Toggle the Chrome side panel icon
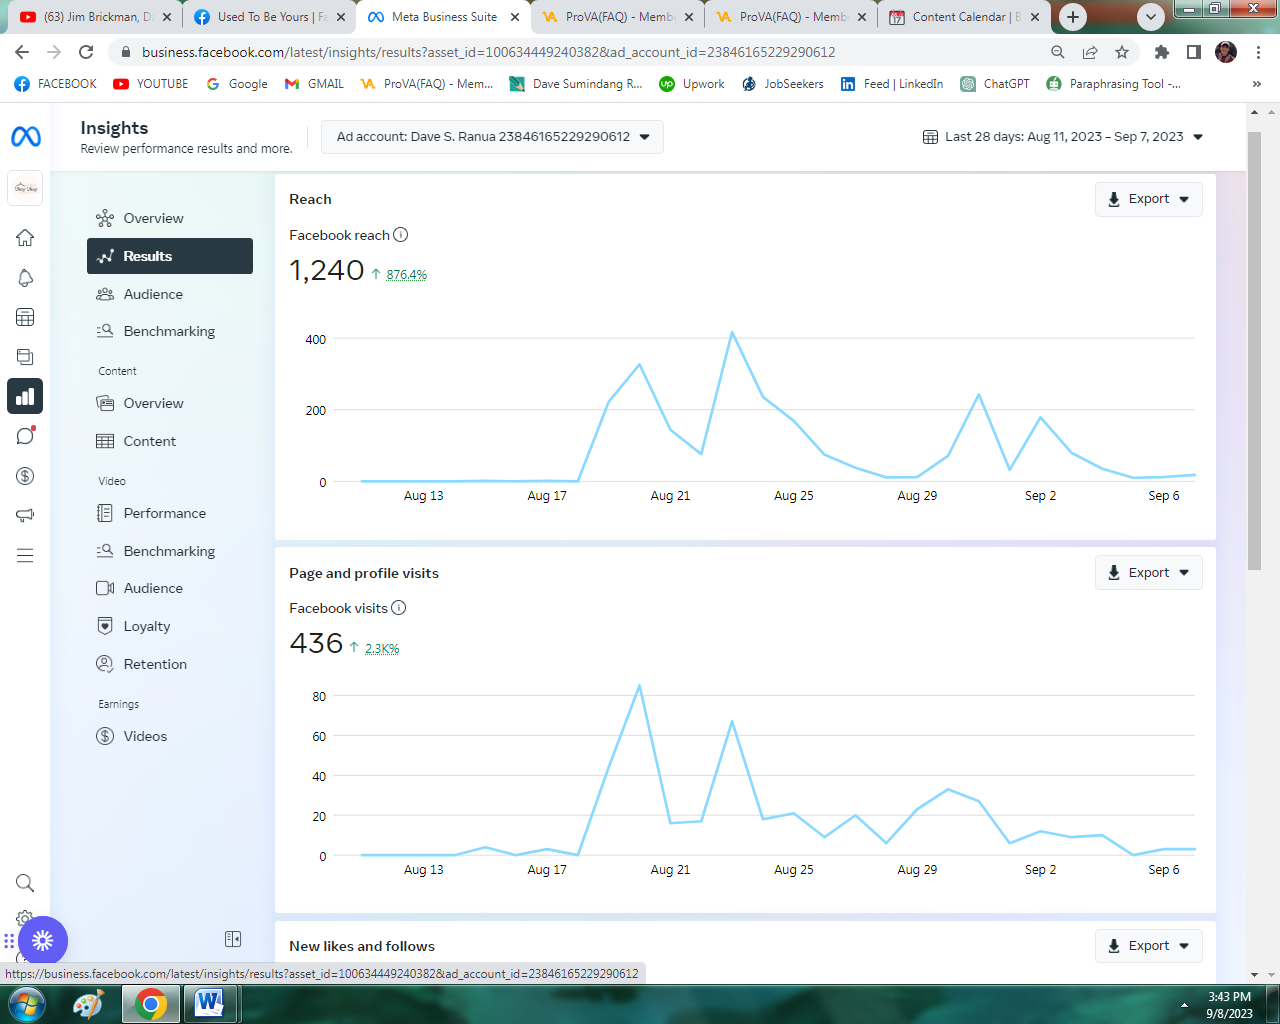The width and height of the screenshot is (1280, 1024). pyautogui.click(x=1194, y=52)
